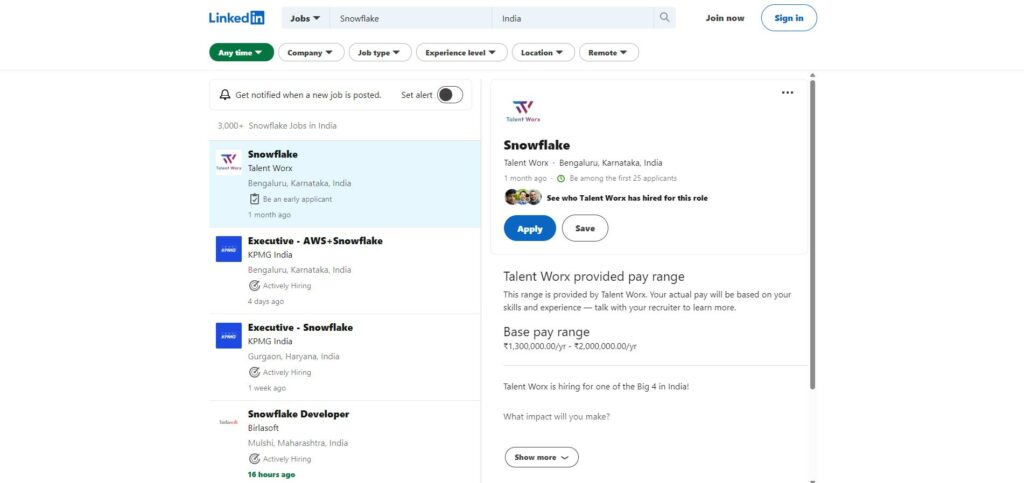Open the three-dots job options menu

788,93
